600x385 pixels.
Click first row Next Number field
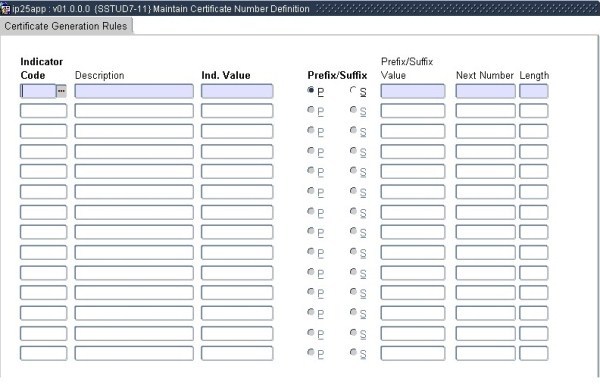pos(485,91)
